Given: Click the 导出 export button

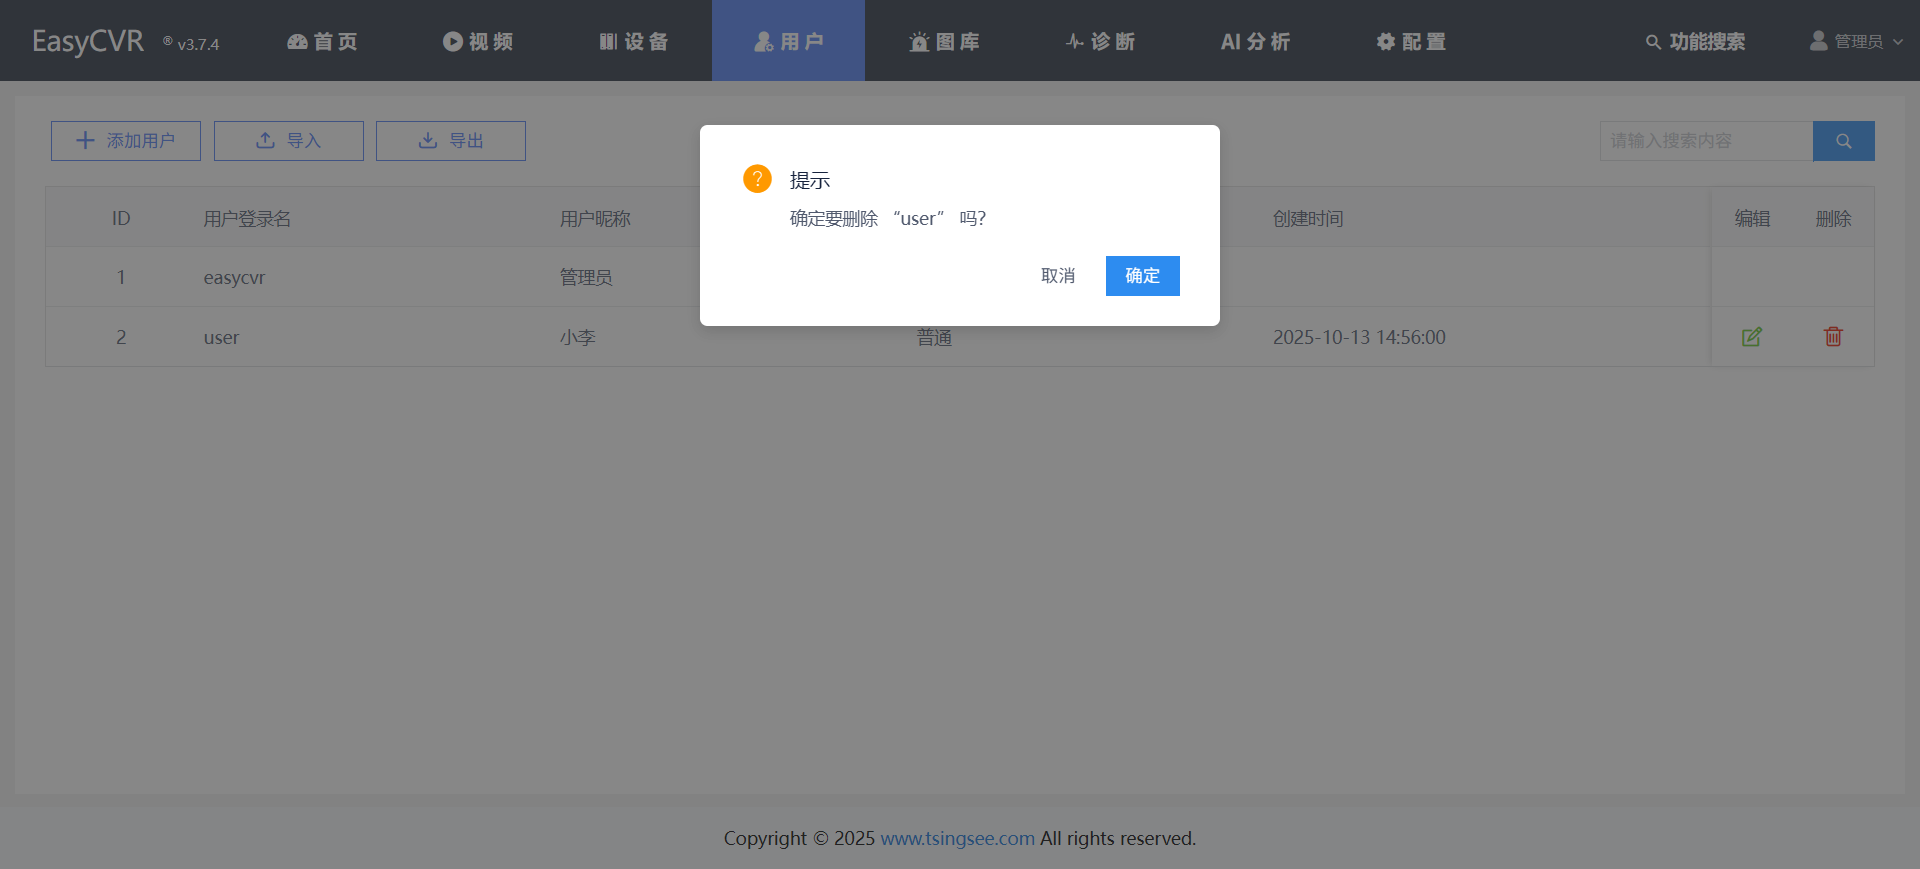Looking at the screenshot, I should [x=451, y=141].
